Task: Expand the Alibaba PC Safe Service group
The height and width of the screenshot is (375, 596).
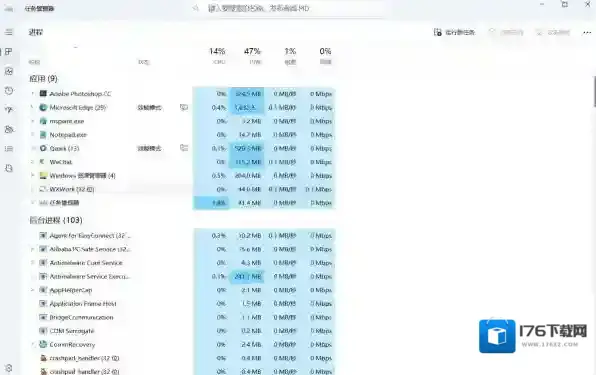Action: coord(33,249)
